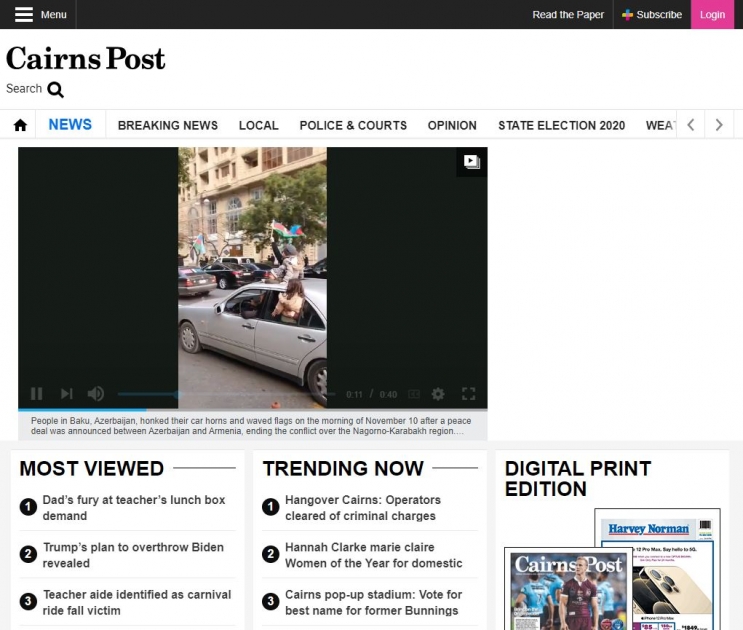Skip to next video

tap(67, 394)
